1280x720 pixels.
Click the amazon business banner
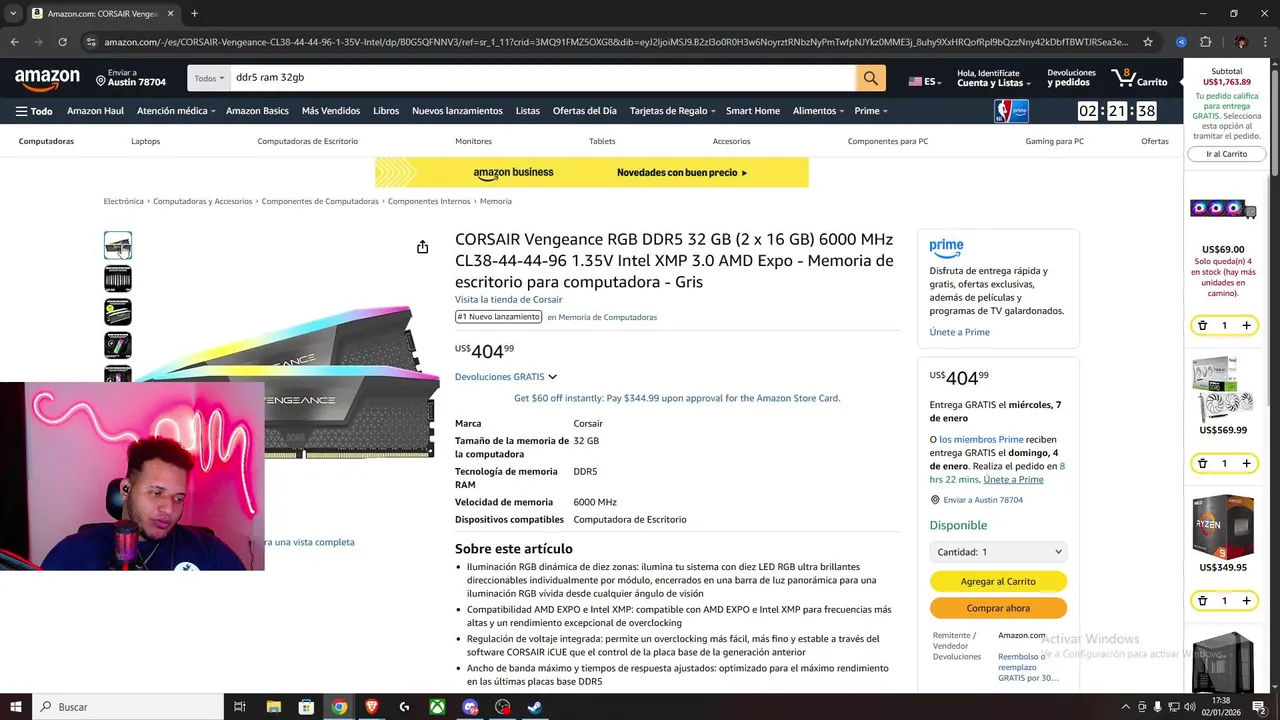pyautogui.click(x=592, y=172)
